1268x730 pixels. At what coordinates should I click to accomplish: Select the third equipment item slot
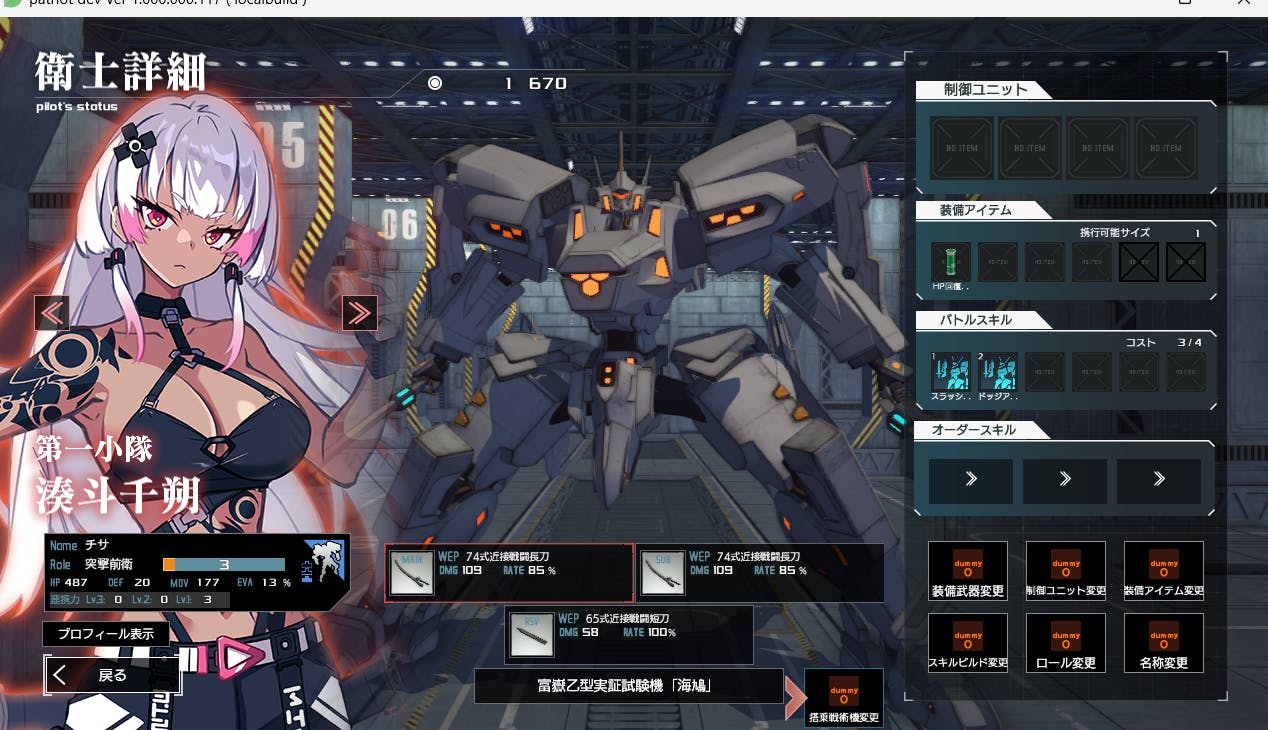(x=1045, y=262)
